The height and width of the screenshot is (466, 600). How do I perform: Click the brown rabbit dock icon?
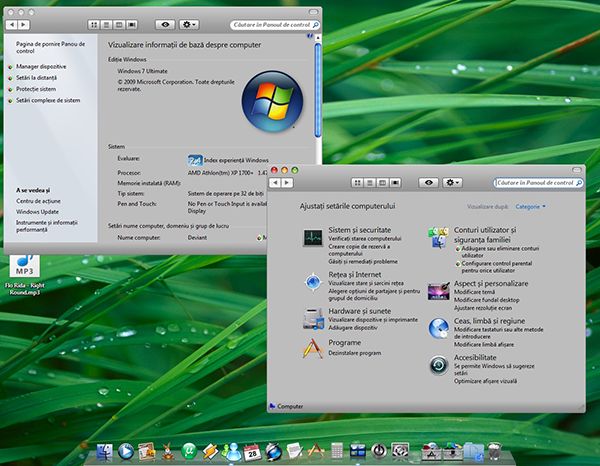click(x=168, y=451)
